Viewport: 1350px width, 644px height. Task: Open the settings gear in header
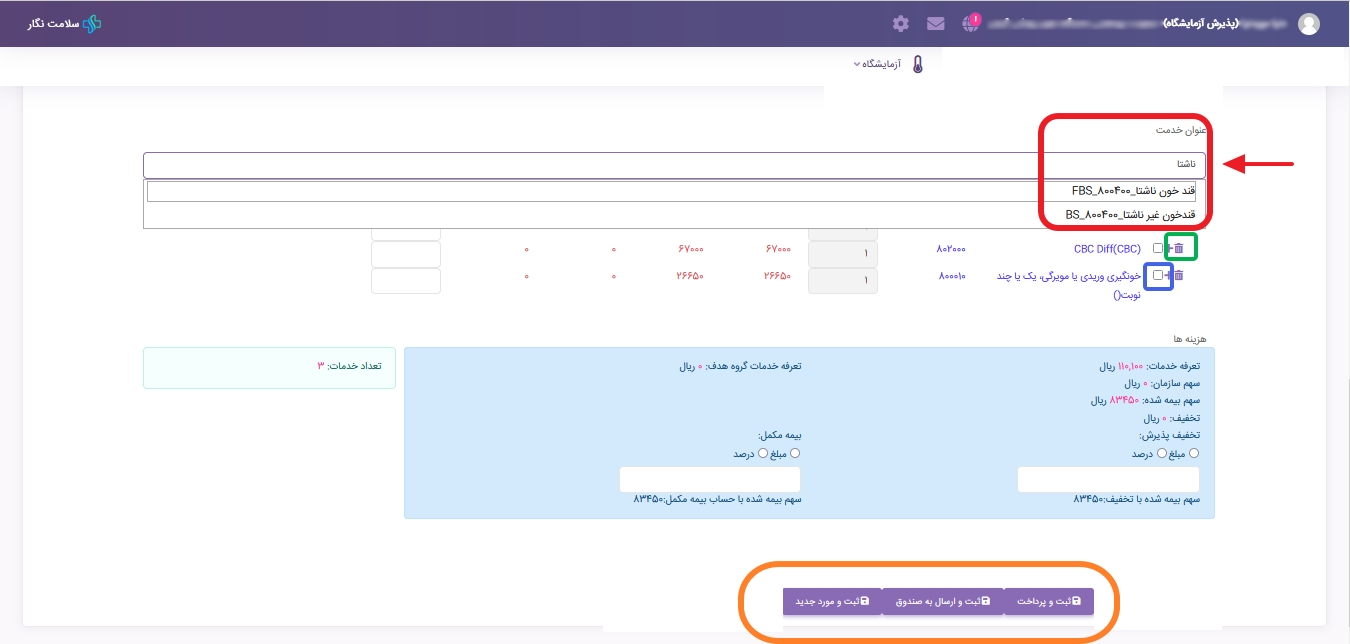(x=900, y=23)
